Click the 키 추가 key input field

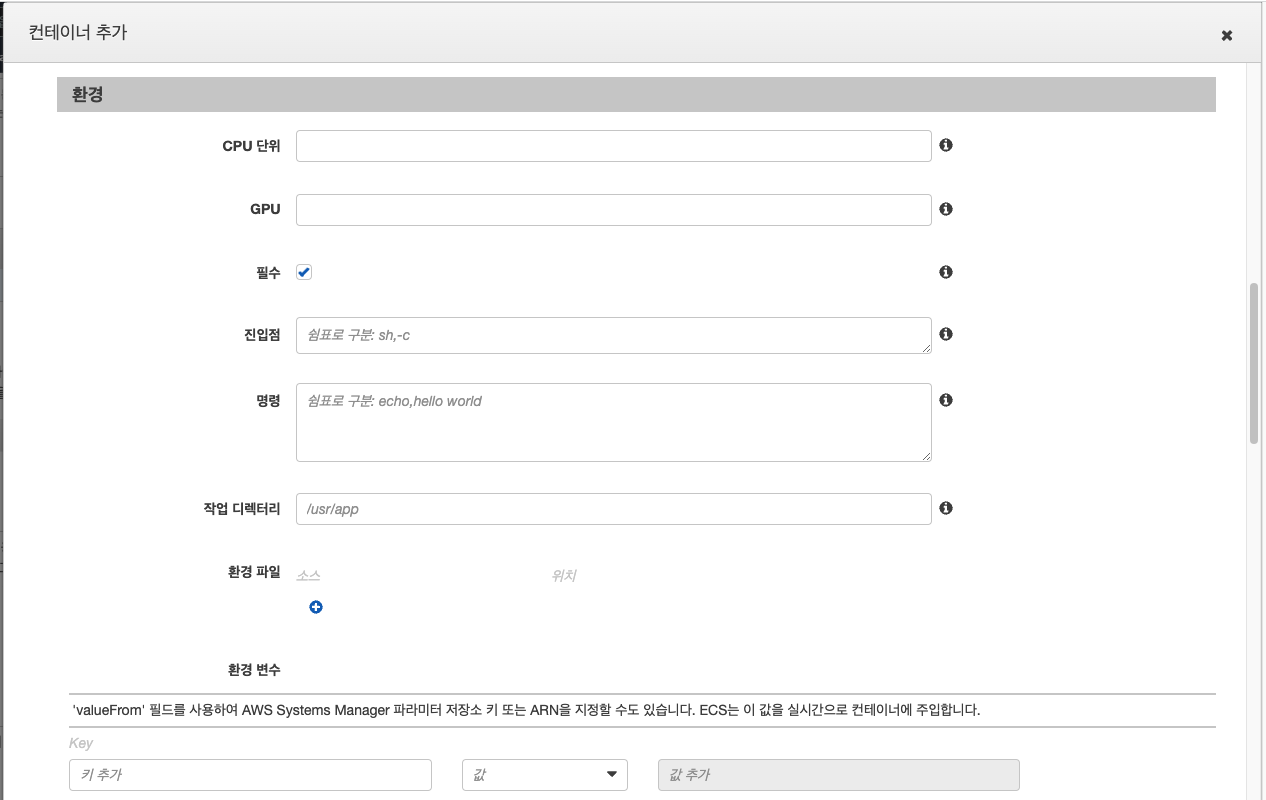(x=250, y=774)
